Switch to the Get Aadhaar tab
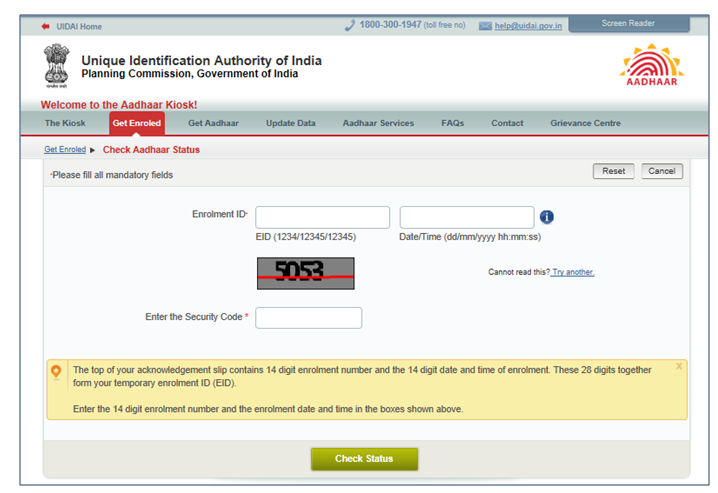 [x=213, y=123]
